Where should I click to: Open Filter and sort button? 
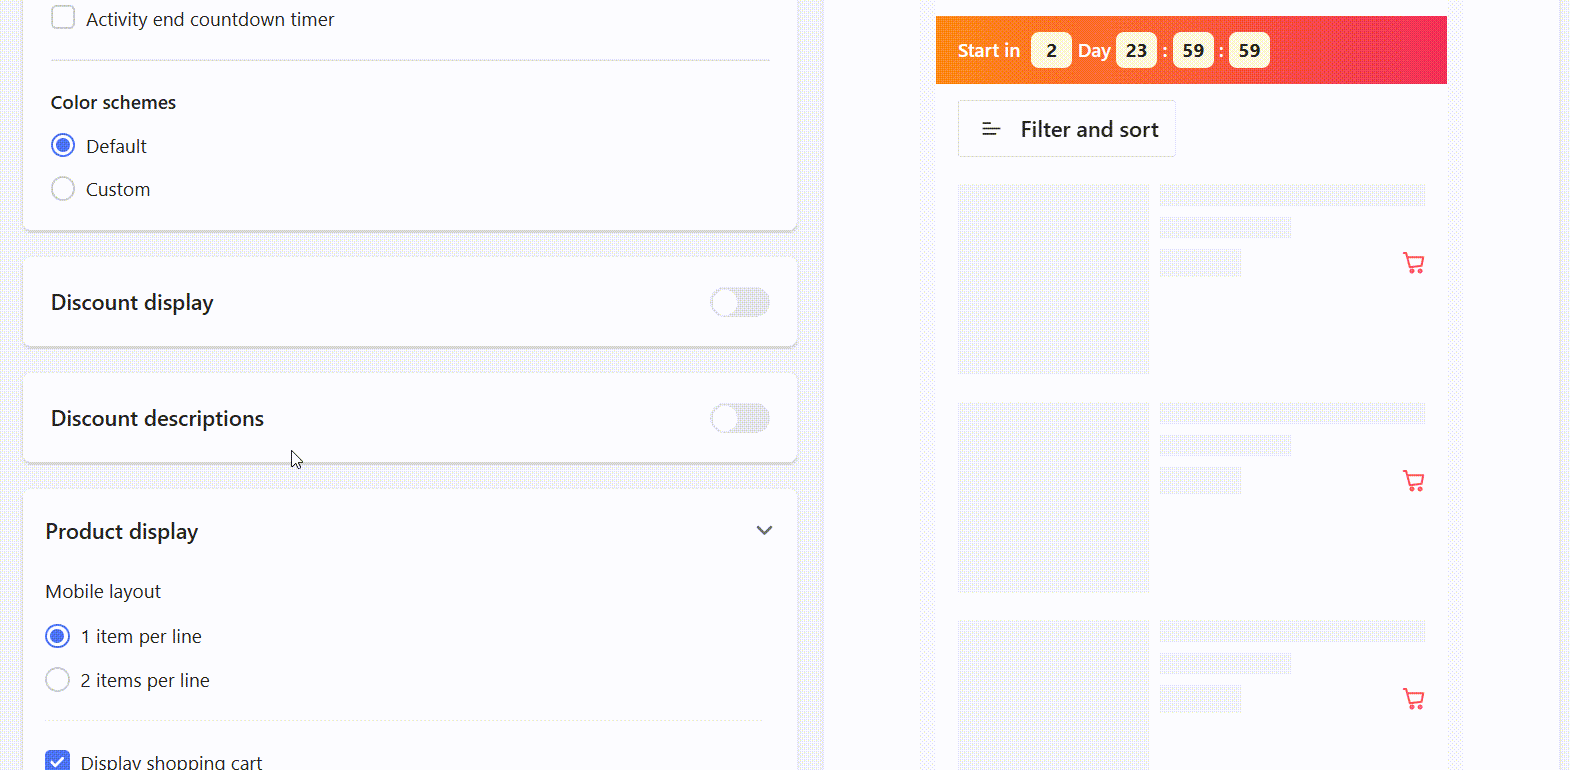(1067, 129)
